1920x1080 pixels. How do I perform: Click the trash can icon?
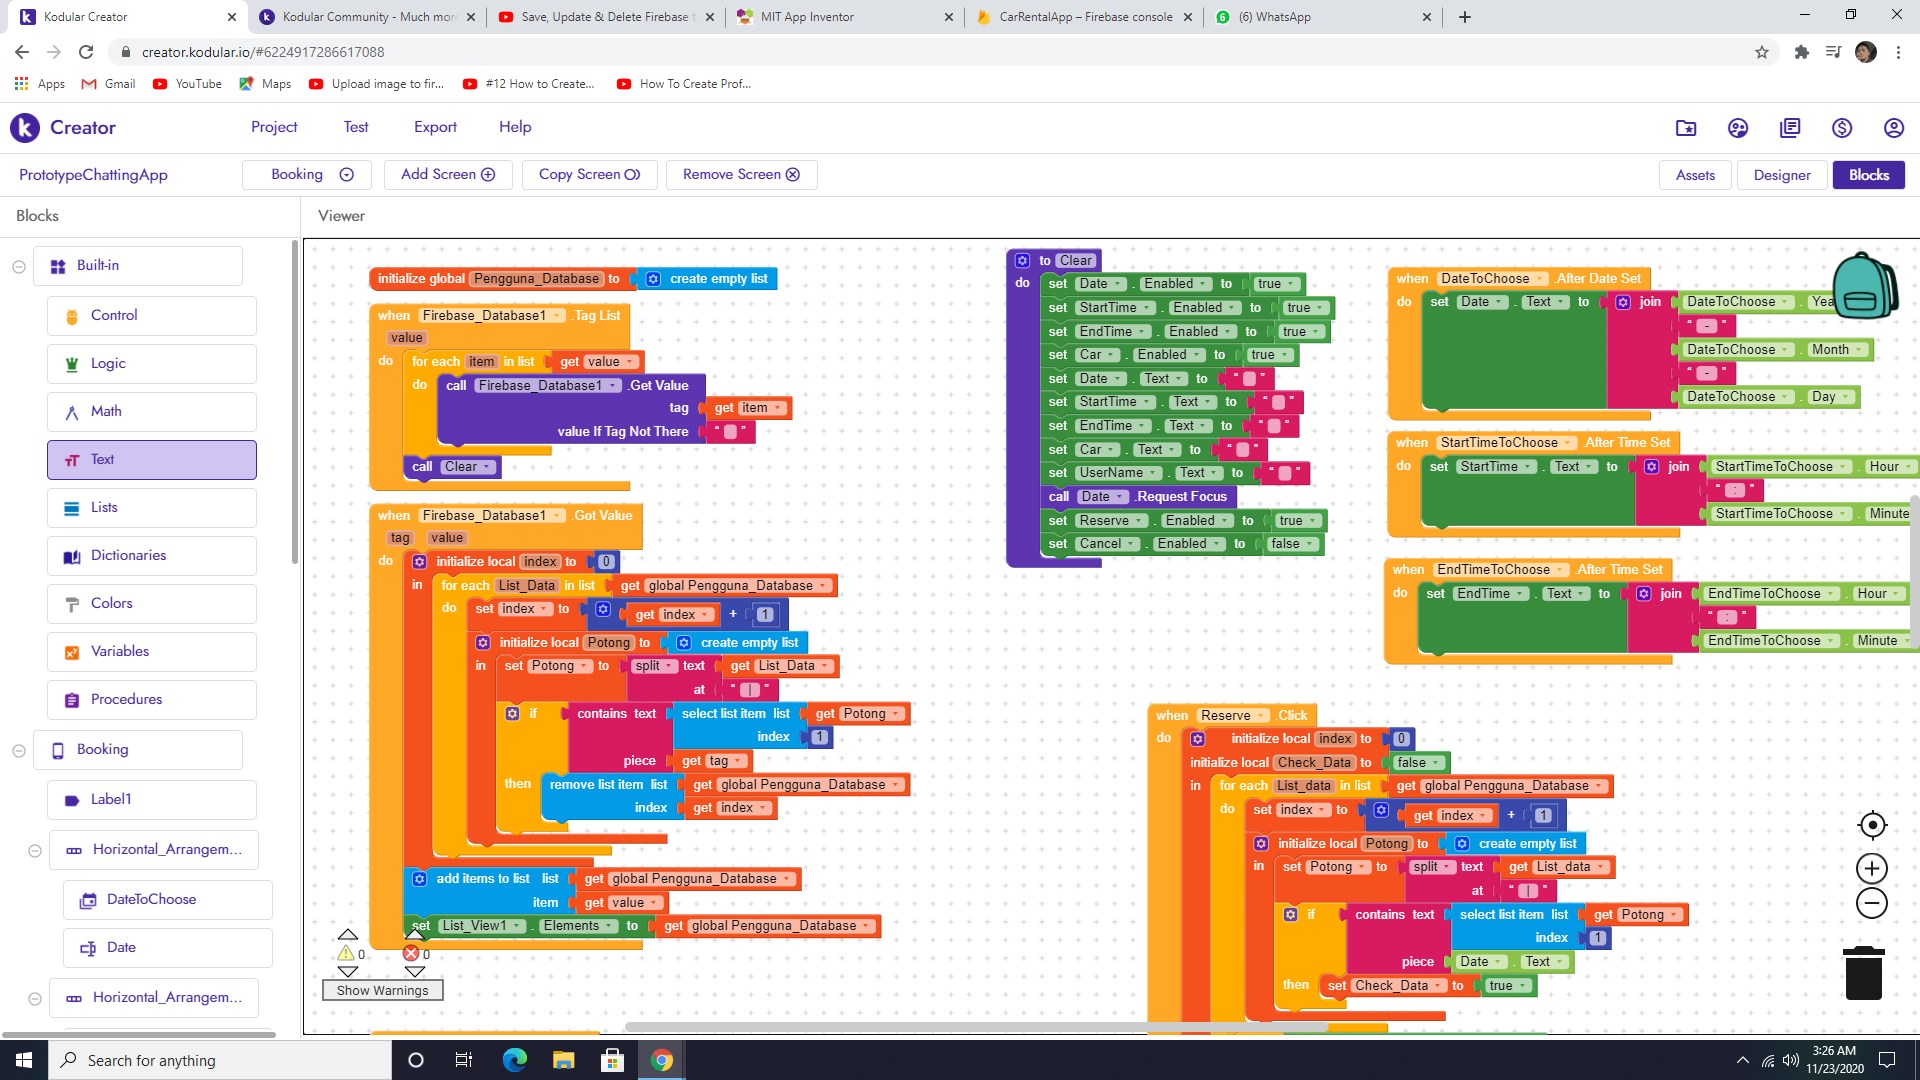click(x=1863, y=973)
